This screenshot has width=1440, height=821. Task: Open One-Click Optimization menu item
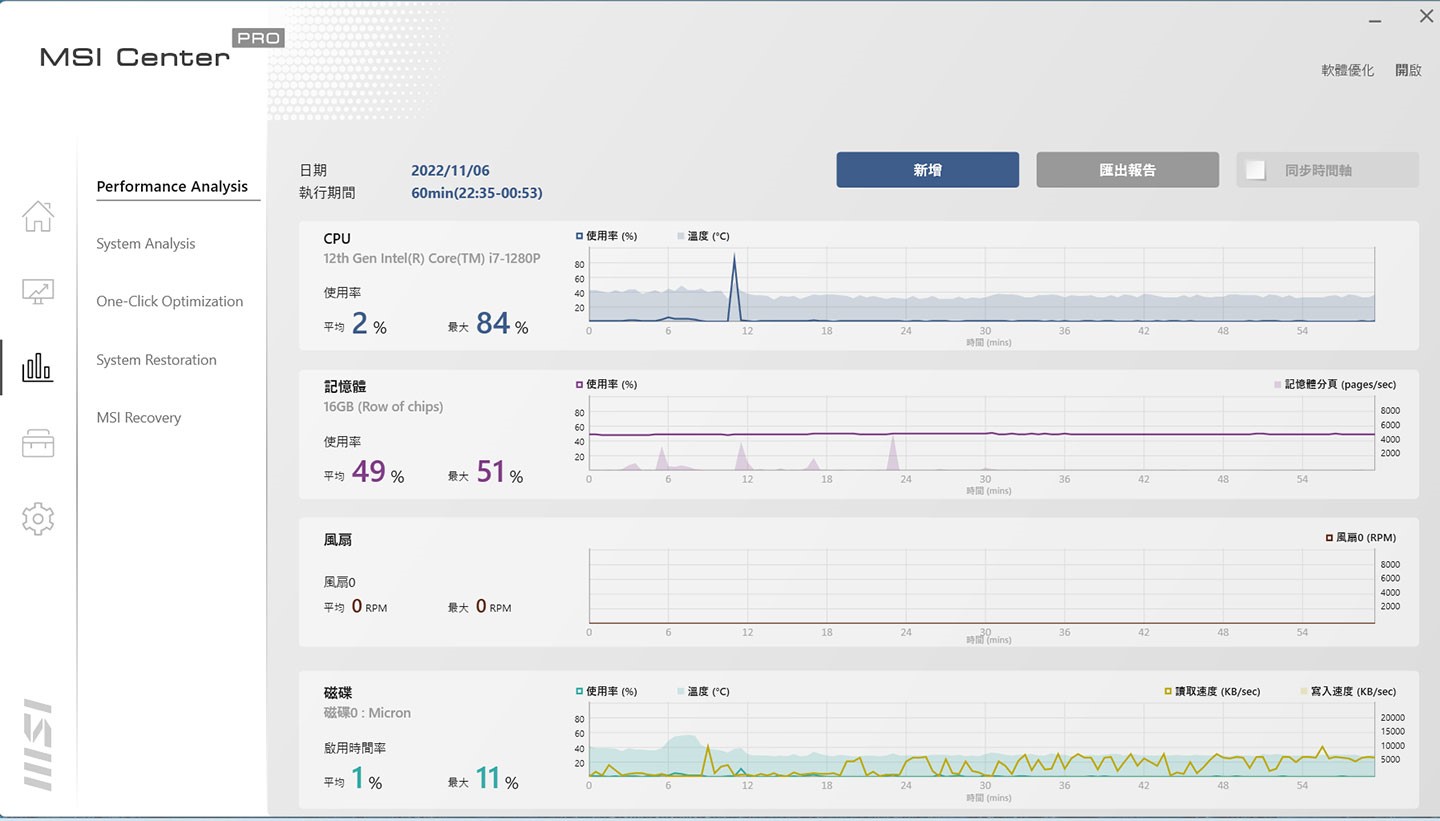point(170,302)
